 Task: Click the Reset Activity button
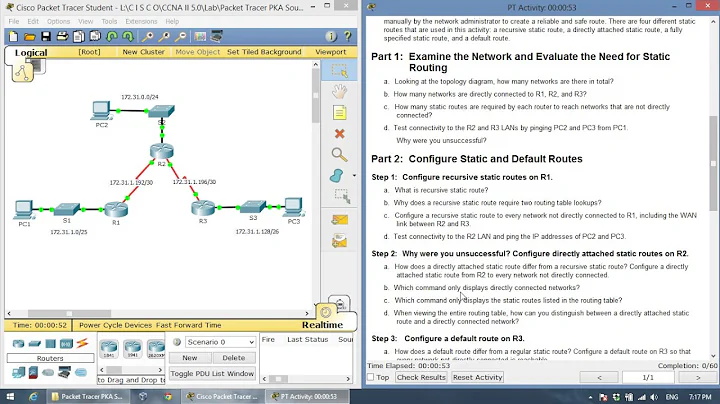click(478, 377)
